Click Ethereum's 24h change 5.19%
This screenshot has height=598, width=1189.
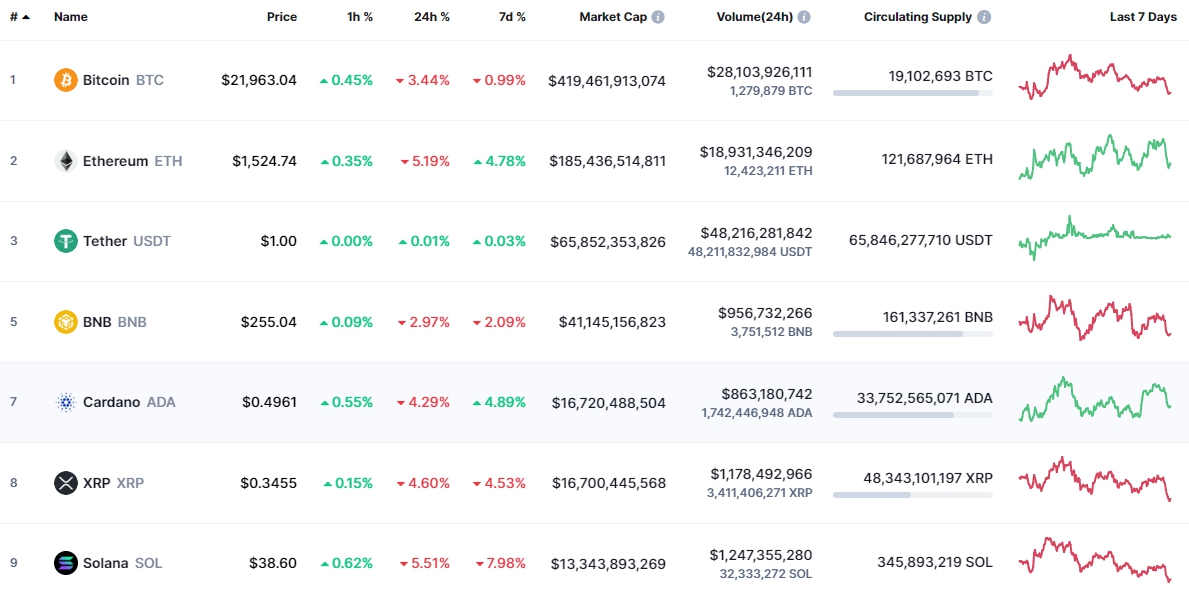(x=424, y=161)
